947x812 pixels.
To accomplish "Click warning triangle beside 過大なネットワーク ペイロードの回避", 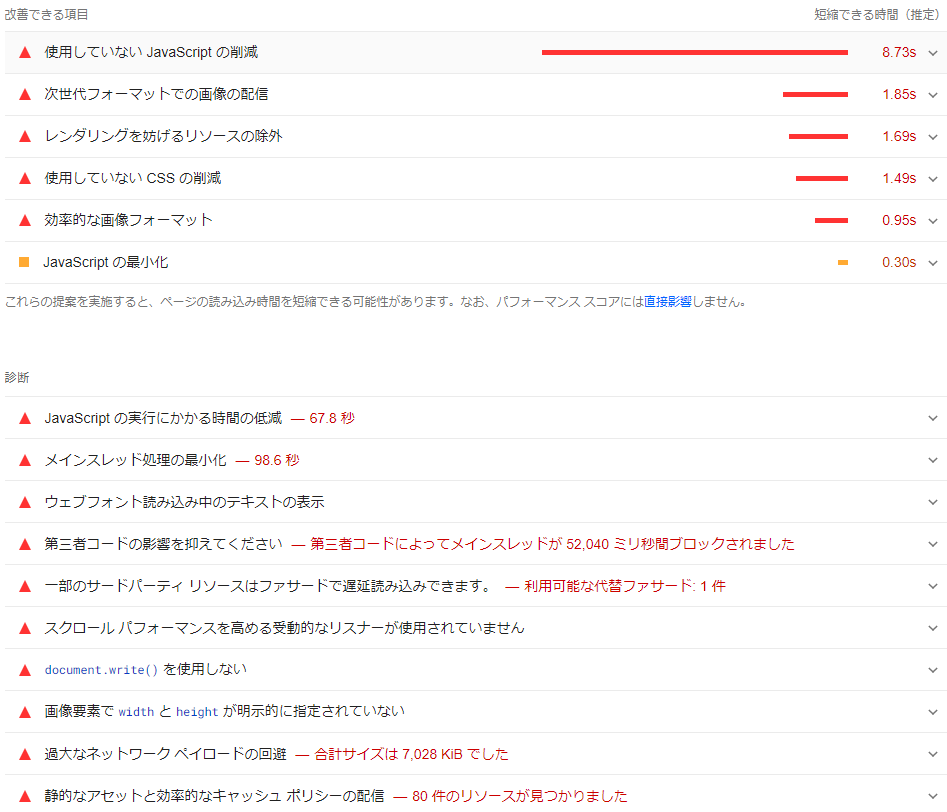I will (x=25, y=754).
